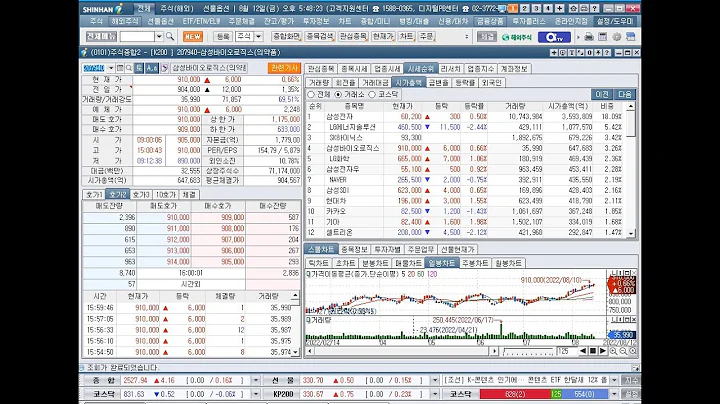The height and width of the screenshot is (404, 720).
Task: Open the printer icon in top toolbar
Action: (x=589, y=37)
